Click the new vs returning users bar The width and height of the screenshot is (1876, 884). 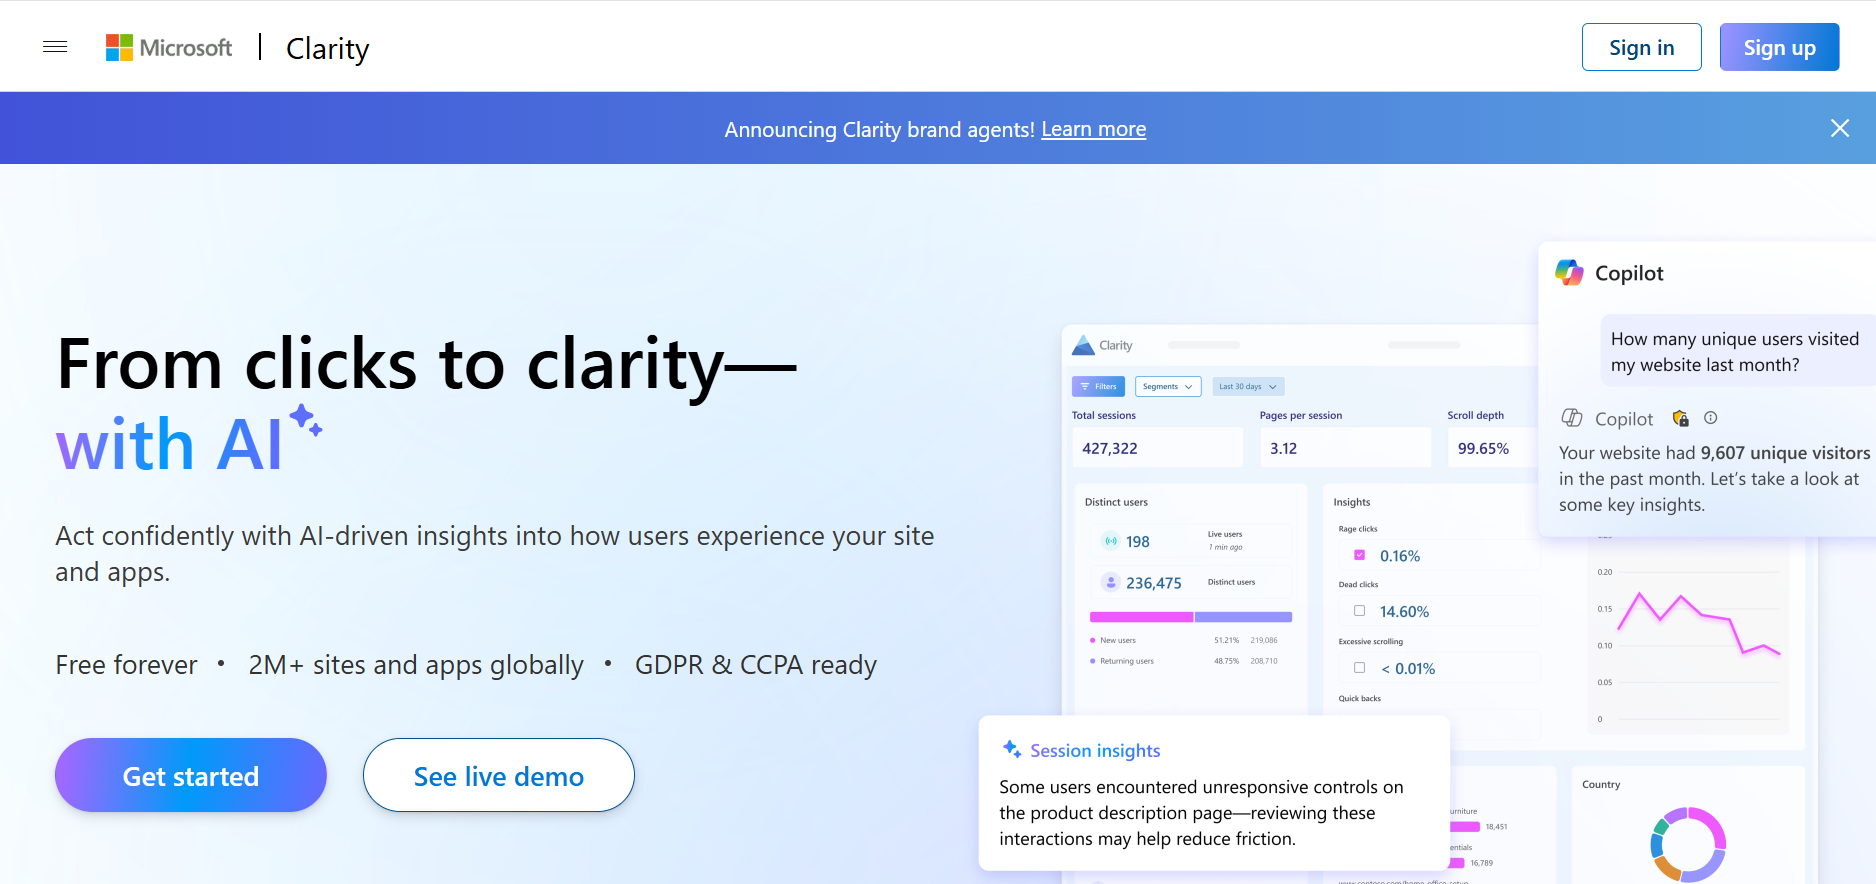(1190, 617)
